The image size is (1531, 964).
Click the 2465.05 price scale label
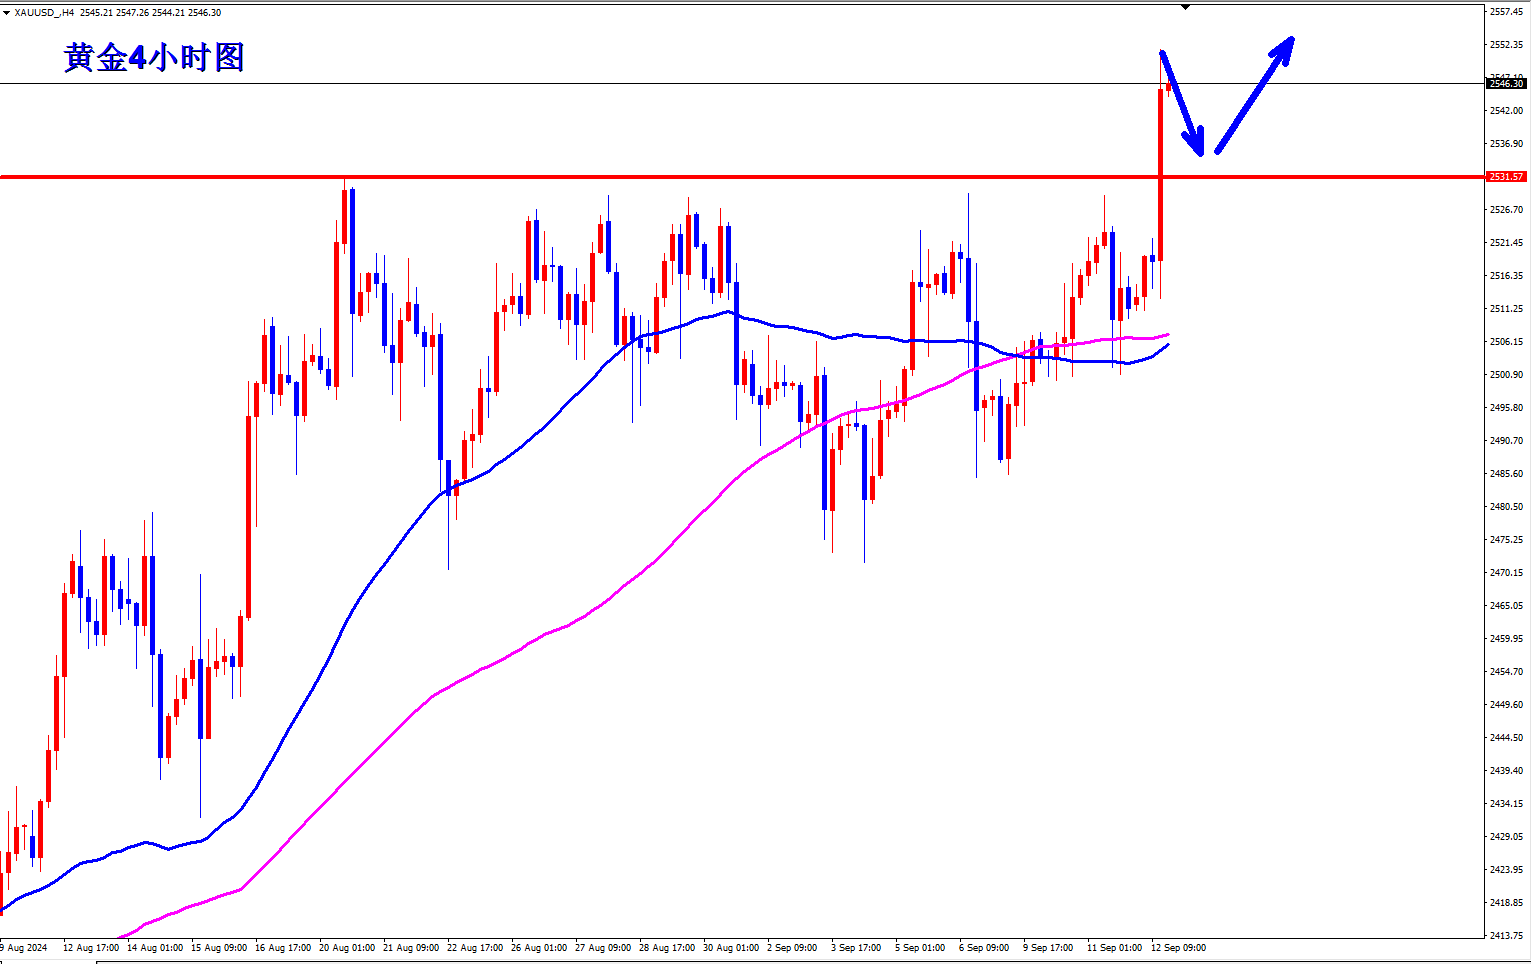click(x=1506, y=606)
